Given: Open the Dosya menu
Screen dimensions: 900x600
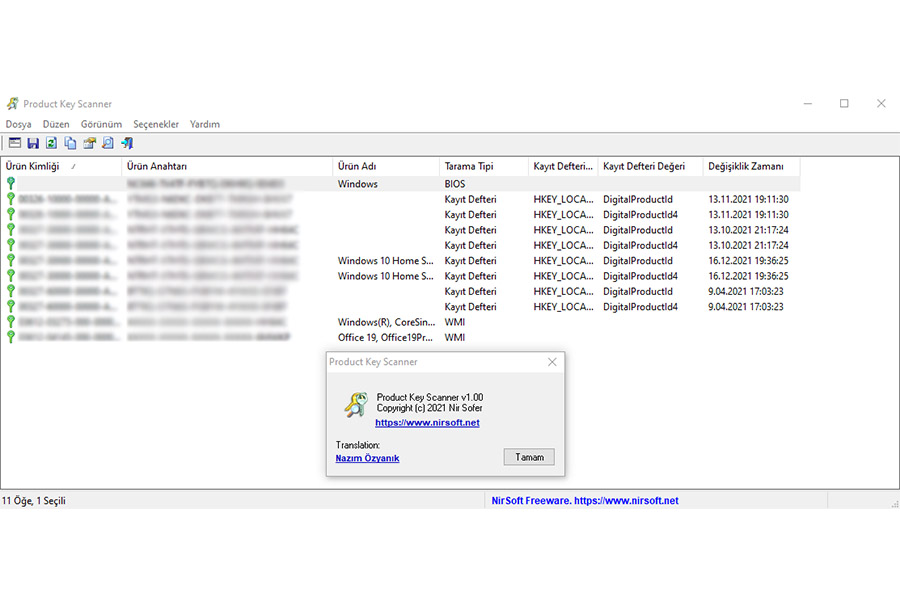Looking at the screenshot, I should pos(18,124).
